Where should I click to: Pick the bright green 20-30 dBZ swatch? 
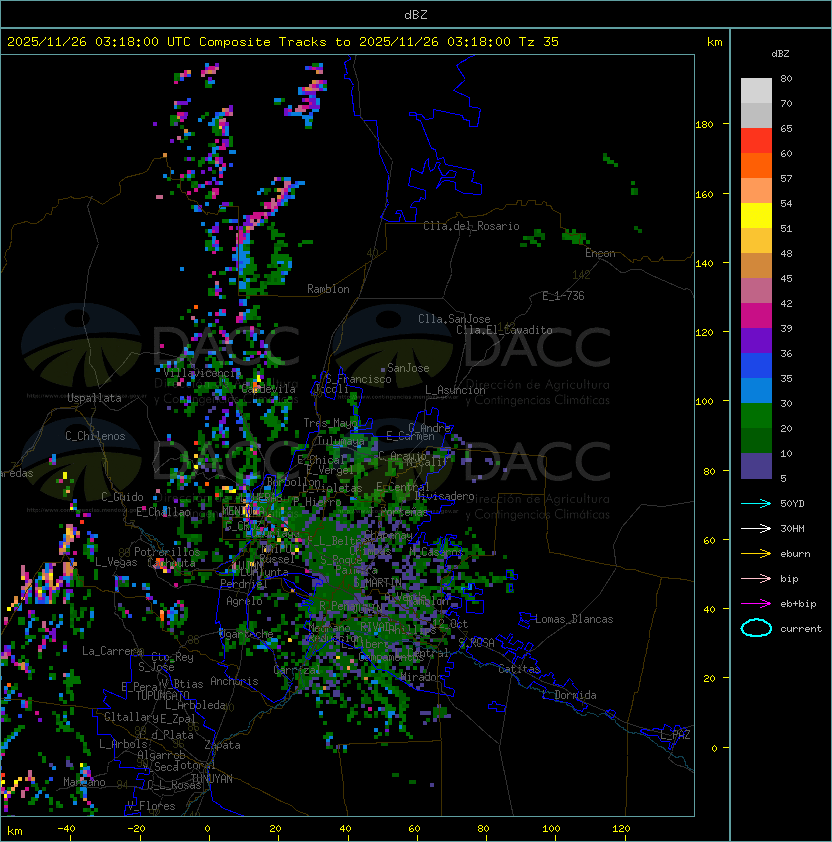tap(756, 416)
